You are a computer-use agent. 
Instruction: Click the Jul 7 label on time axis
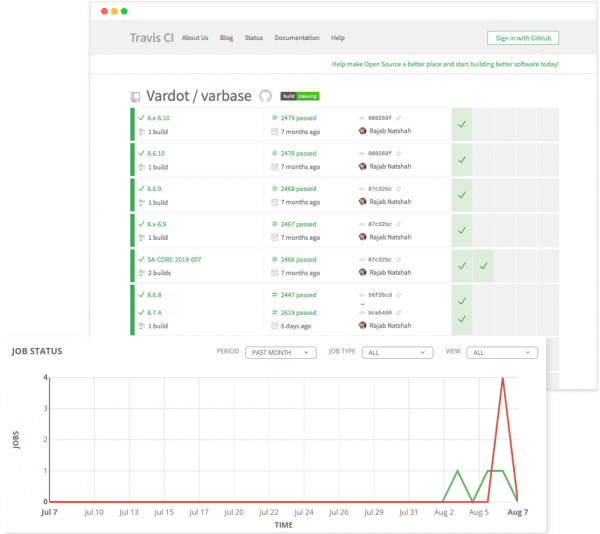[49, 512]
